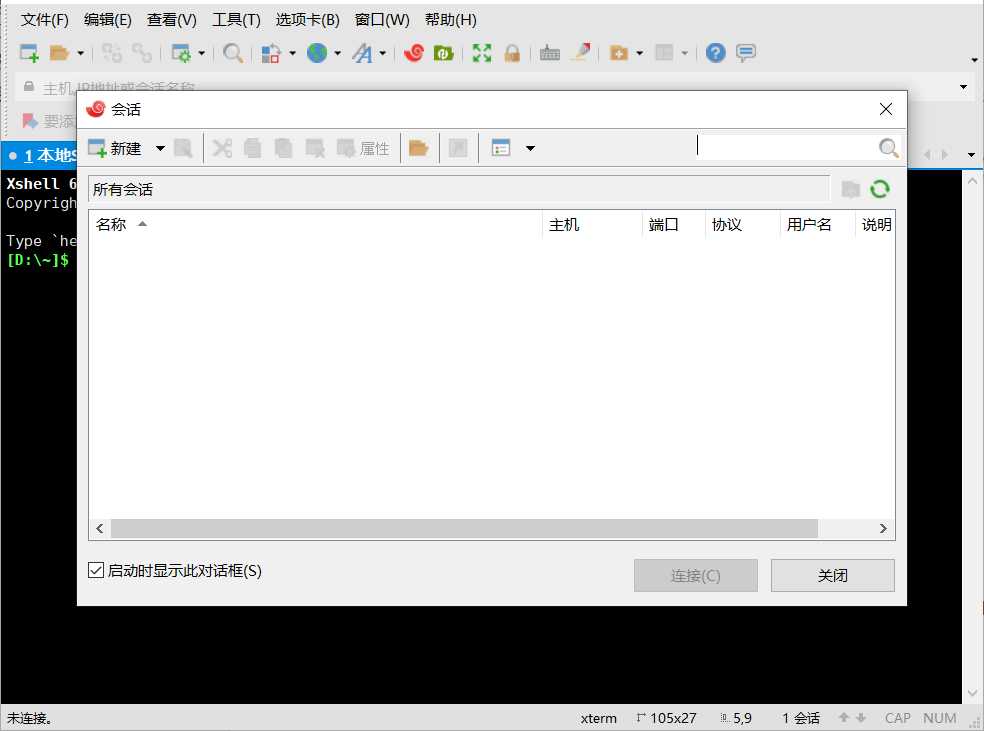This screenshot has width=984, height=731.
Task: Sort sessions by 用户名 column header
Action: [x=817, y=225]
